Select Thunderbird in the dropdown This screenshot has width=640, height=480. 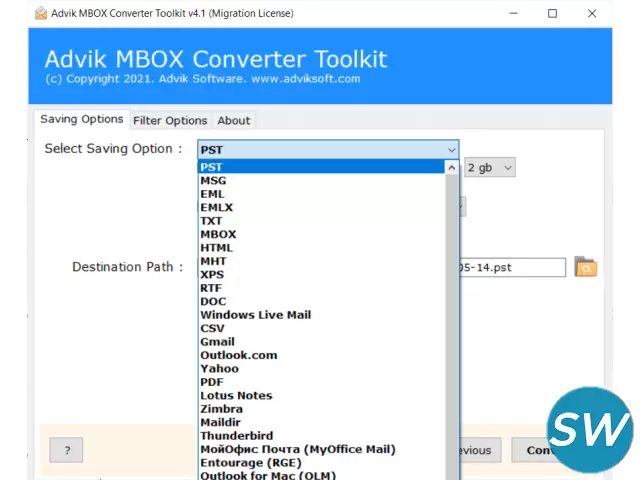[x=234, y=436]
